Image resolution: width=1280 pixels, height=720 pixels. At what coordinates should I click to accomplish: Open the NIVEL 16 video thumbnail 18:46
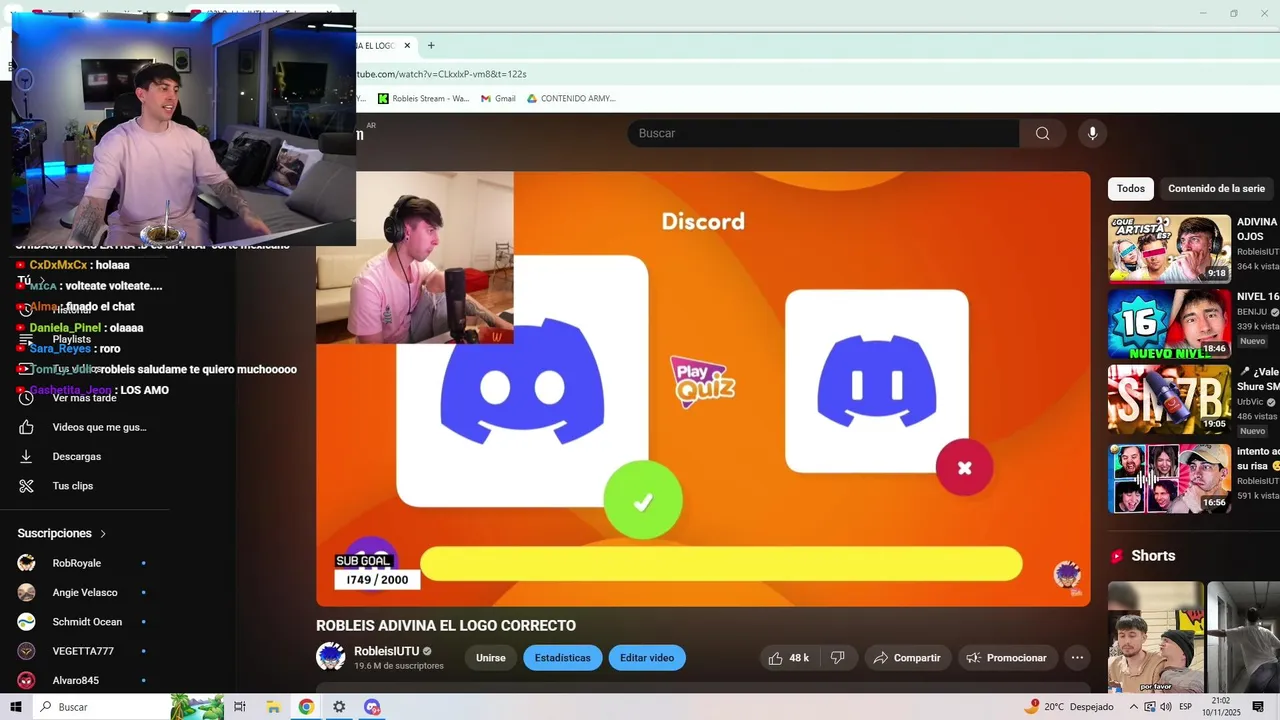coord(1169,324)
